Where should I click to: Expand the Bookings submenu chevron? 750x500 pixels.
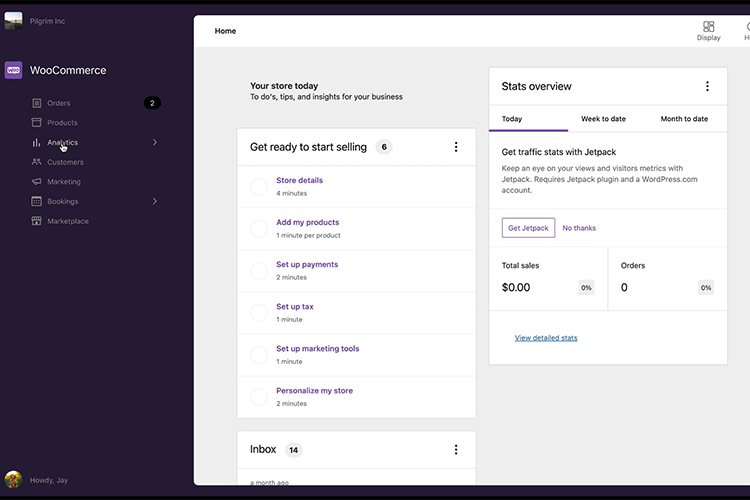155,201
